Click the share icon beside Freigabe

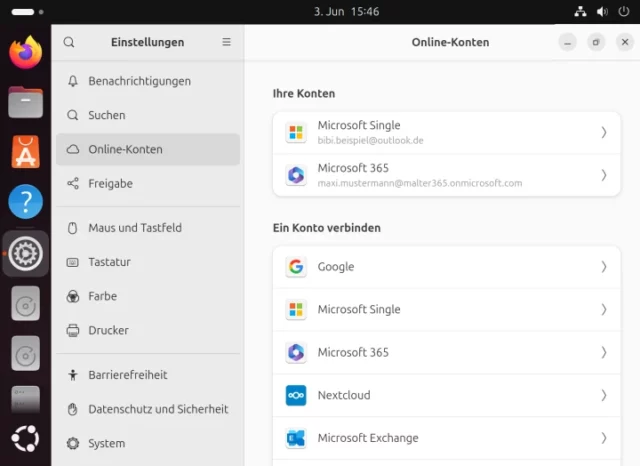point(73,184)
